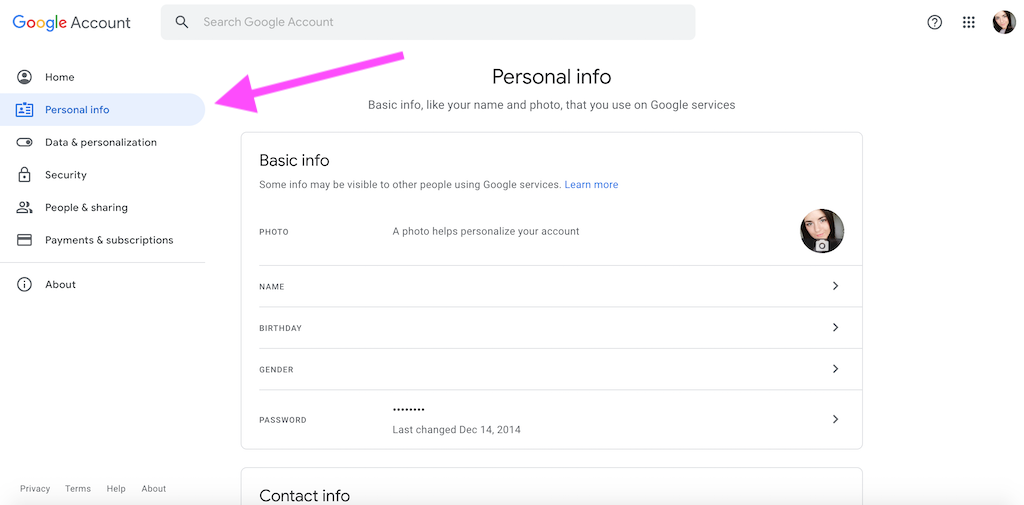Image resolution: width=1024 pixels, height=505 pixels.
Task: Open the Google apps grid icon
Action: 968,22
